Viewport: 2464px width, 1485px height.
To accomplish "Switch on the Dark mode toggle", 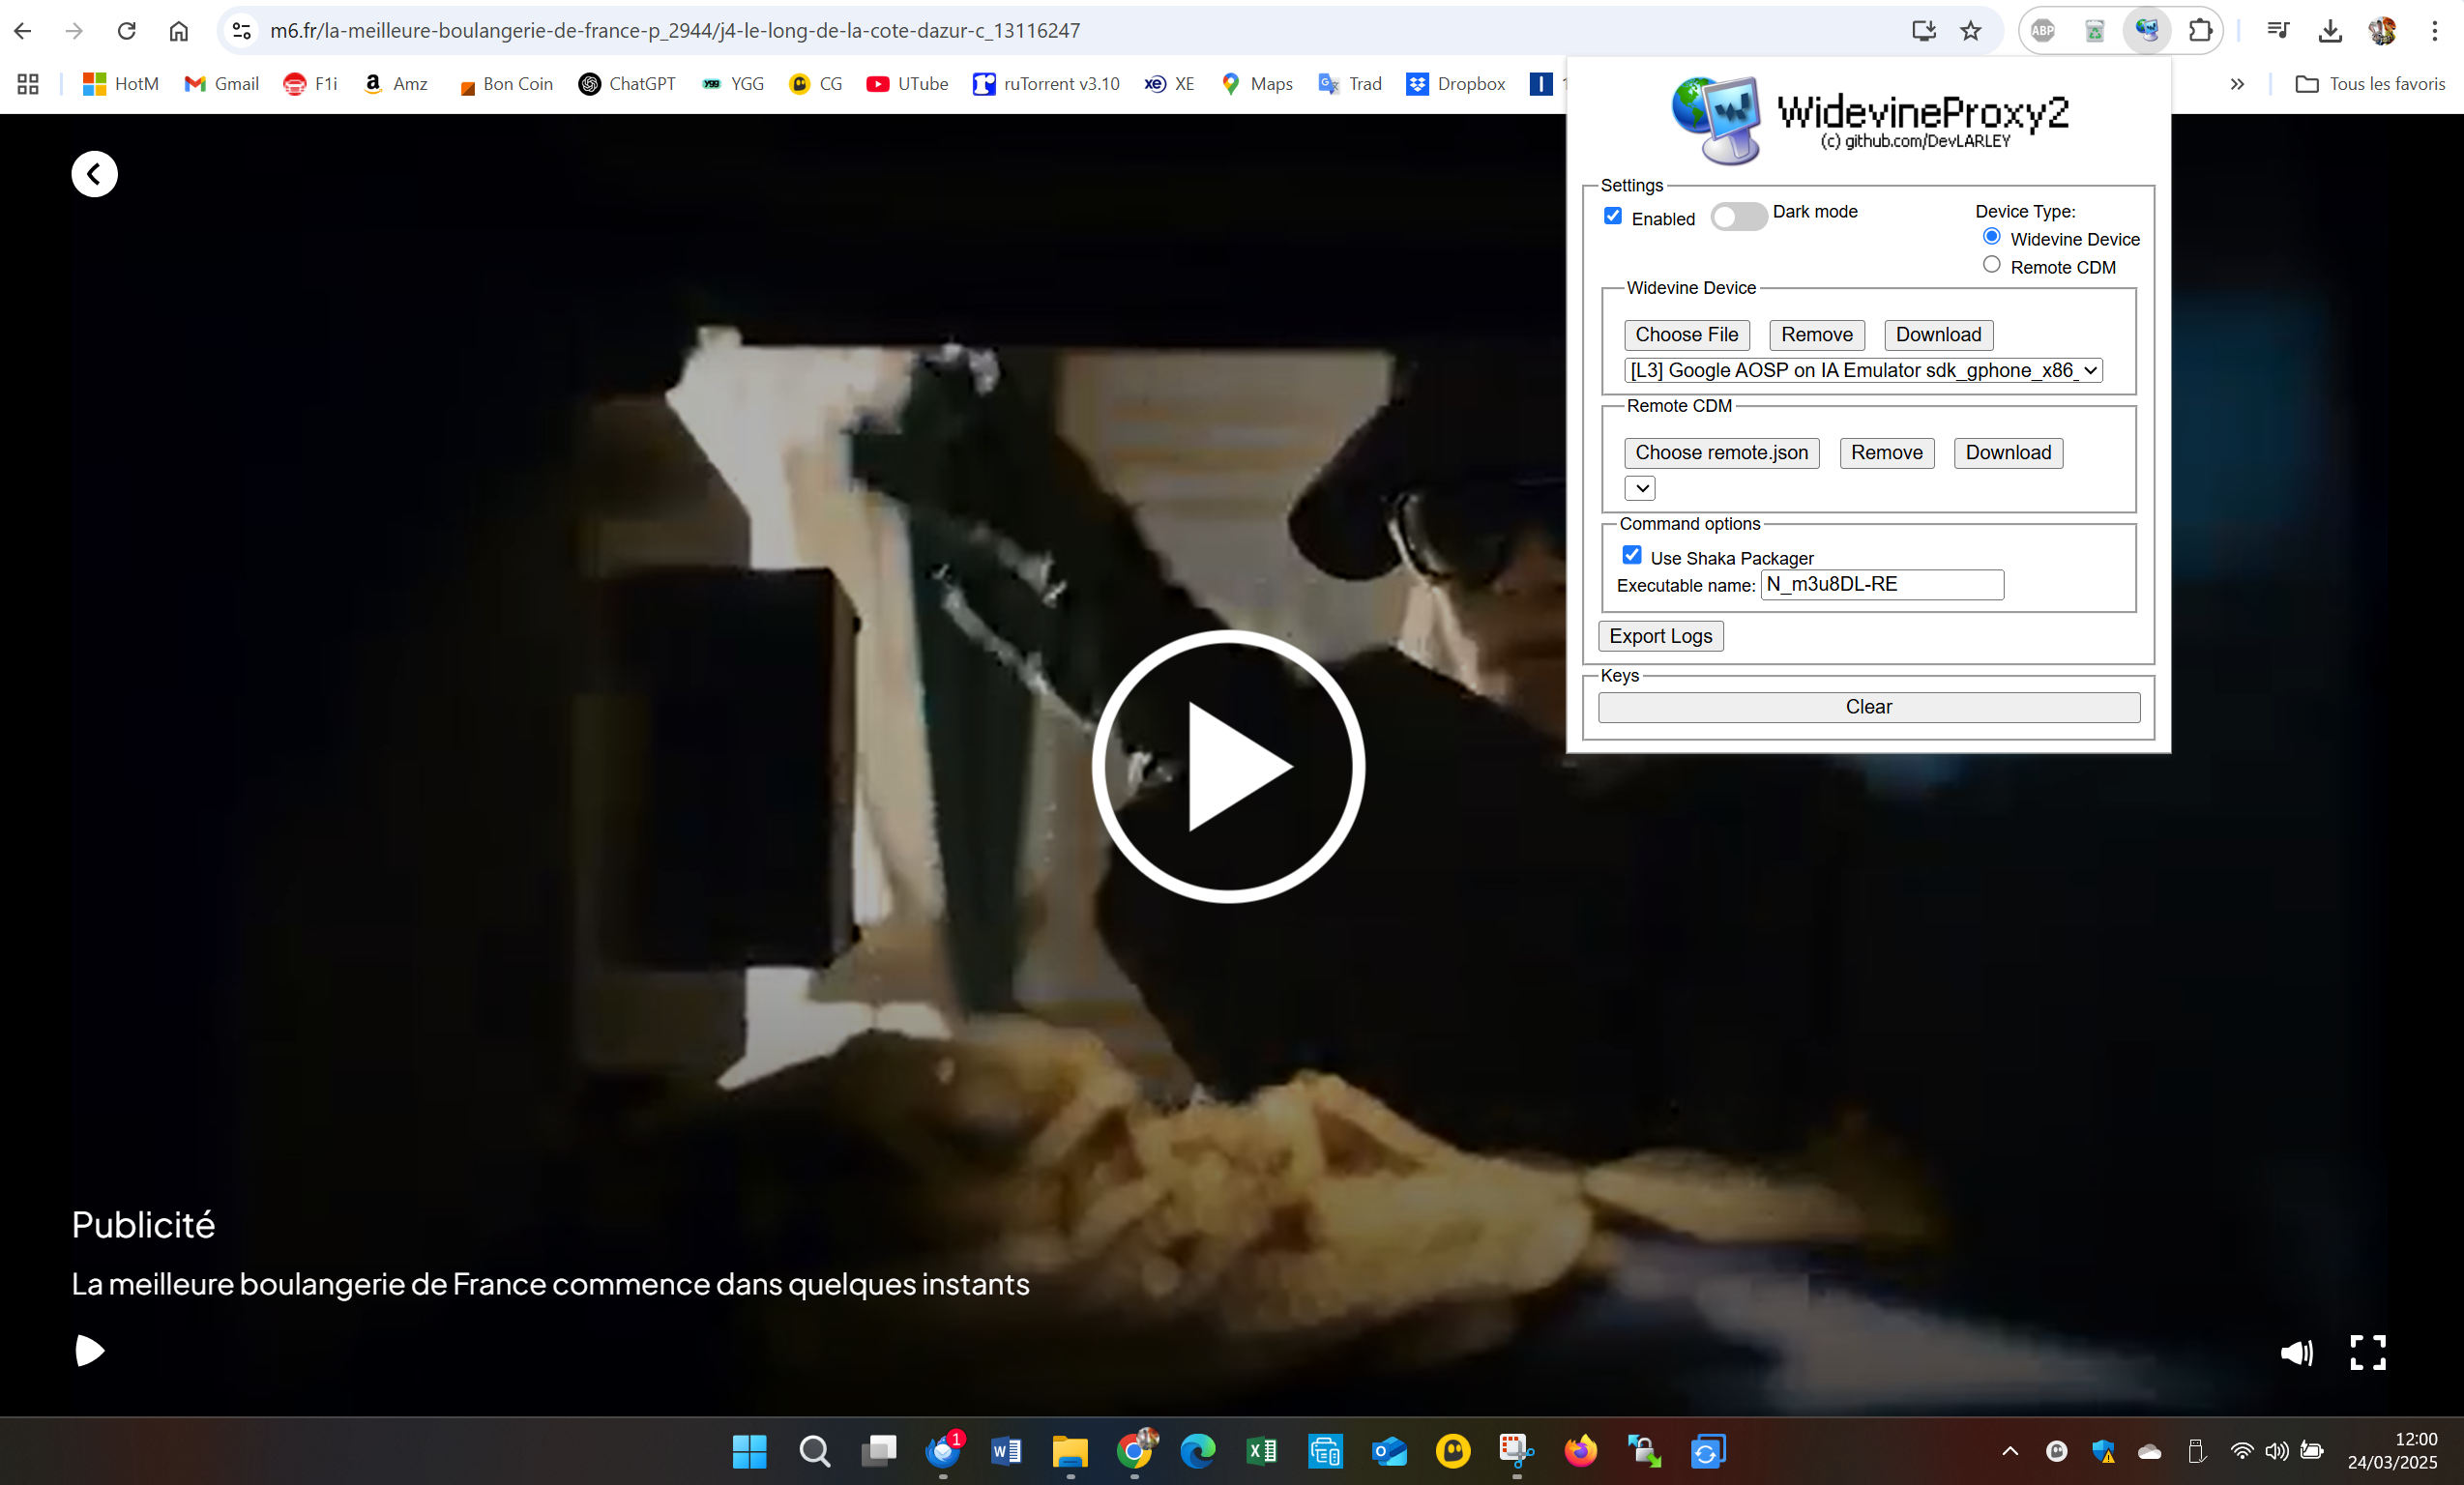I will click(1738, 216).
